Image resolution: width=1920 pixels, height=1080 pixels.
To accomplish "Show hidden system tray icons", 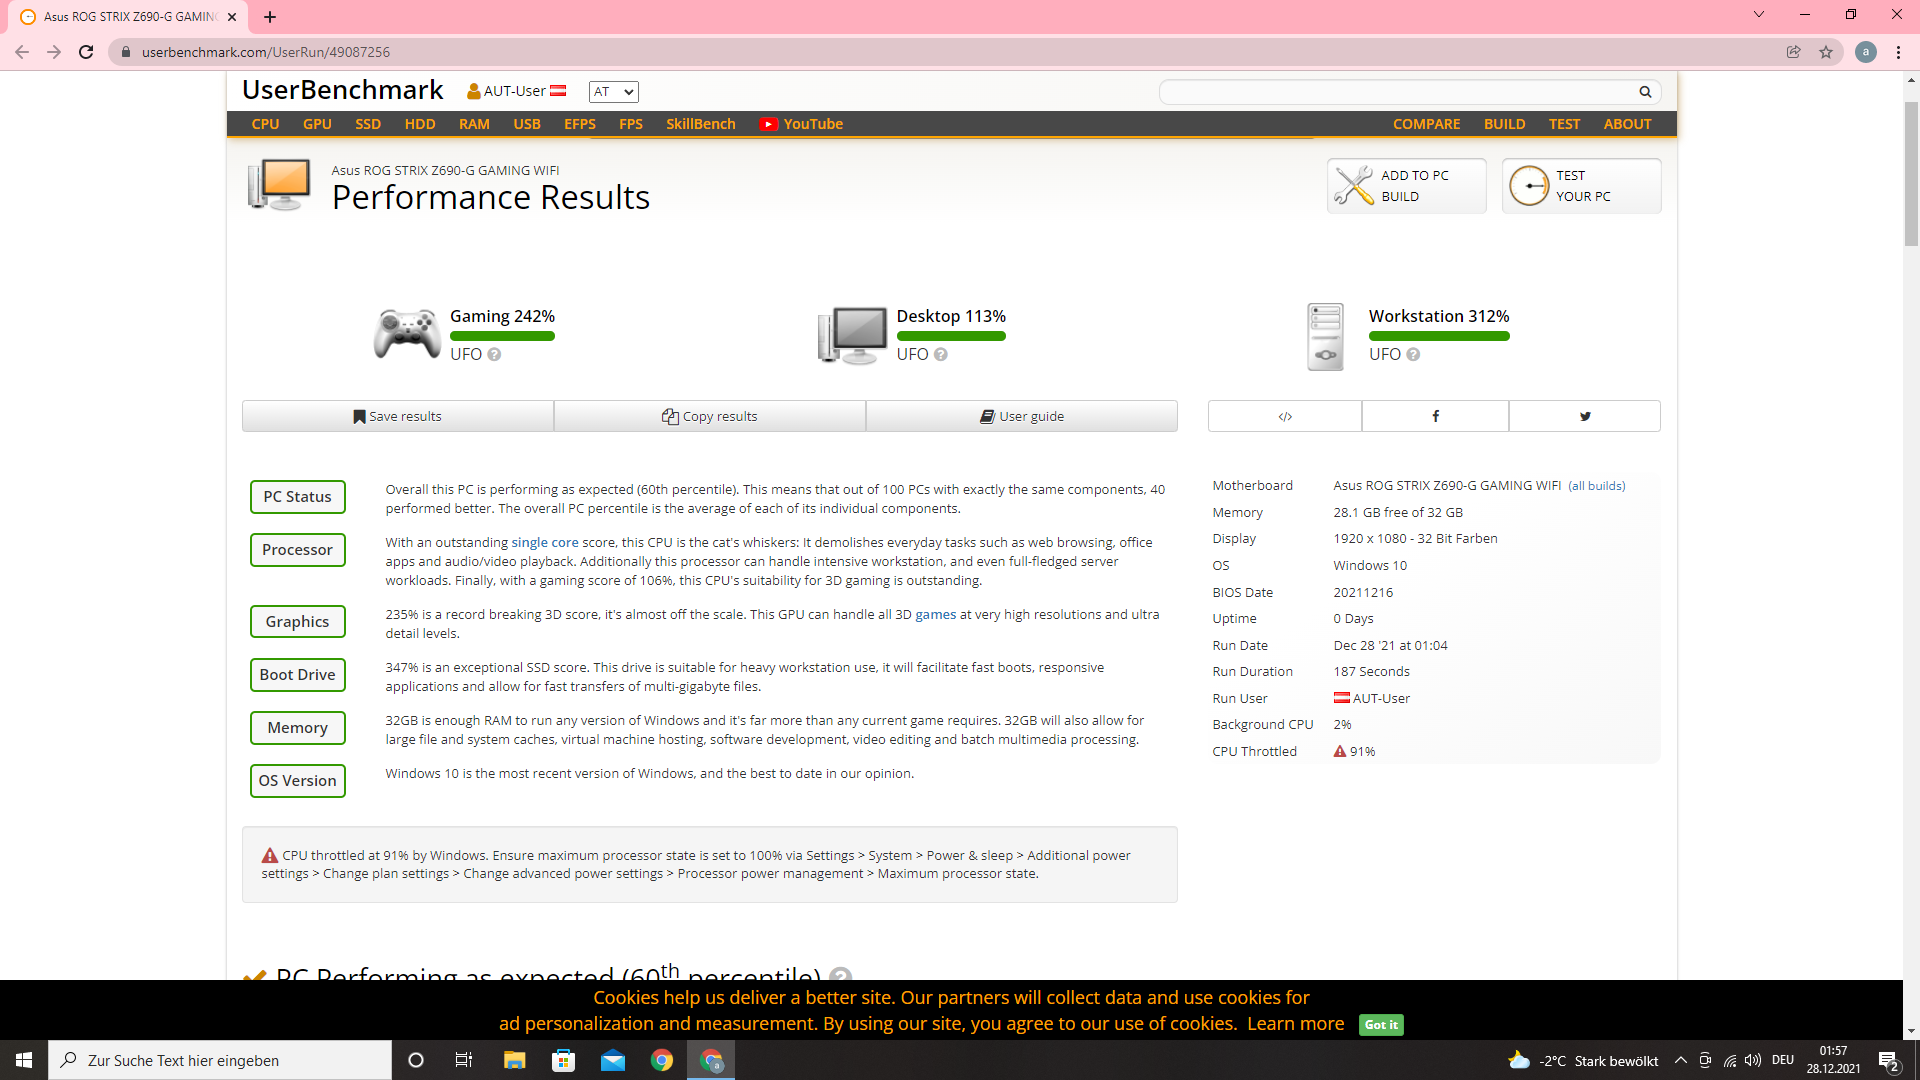I will pos(1680,1061).
